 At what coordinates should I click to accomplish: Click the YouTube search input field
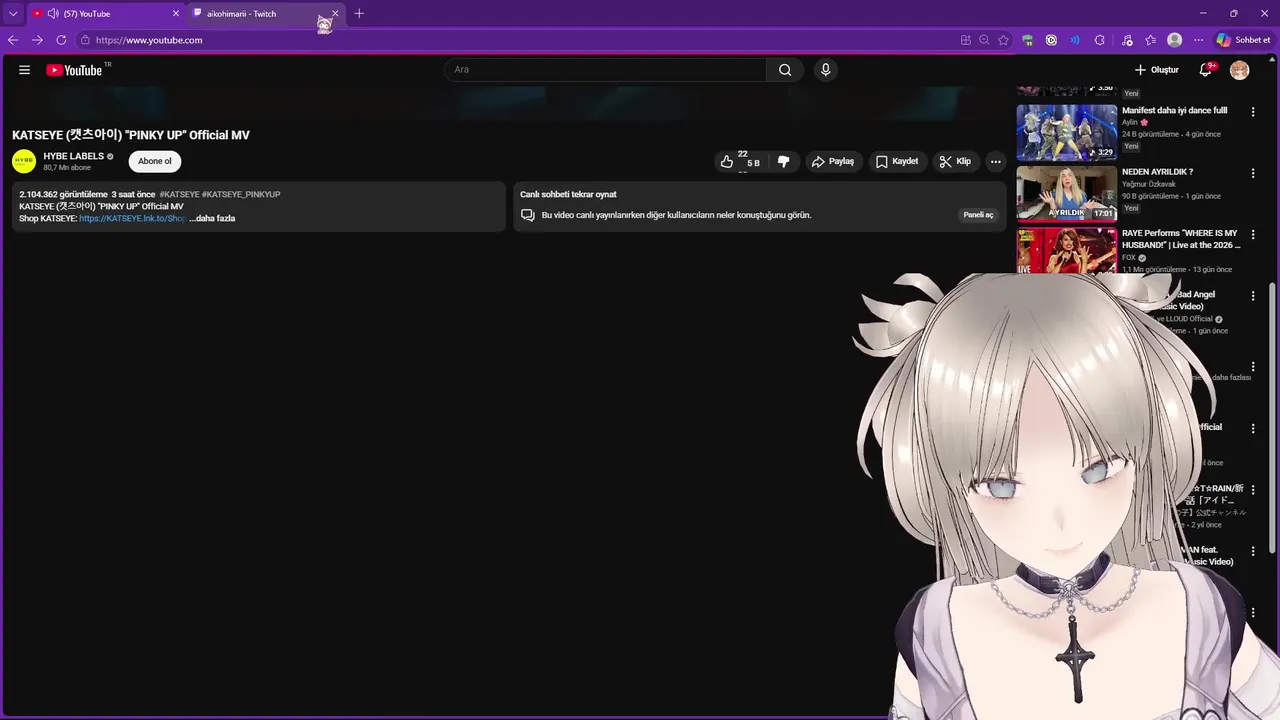tap(605, 70)
